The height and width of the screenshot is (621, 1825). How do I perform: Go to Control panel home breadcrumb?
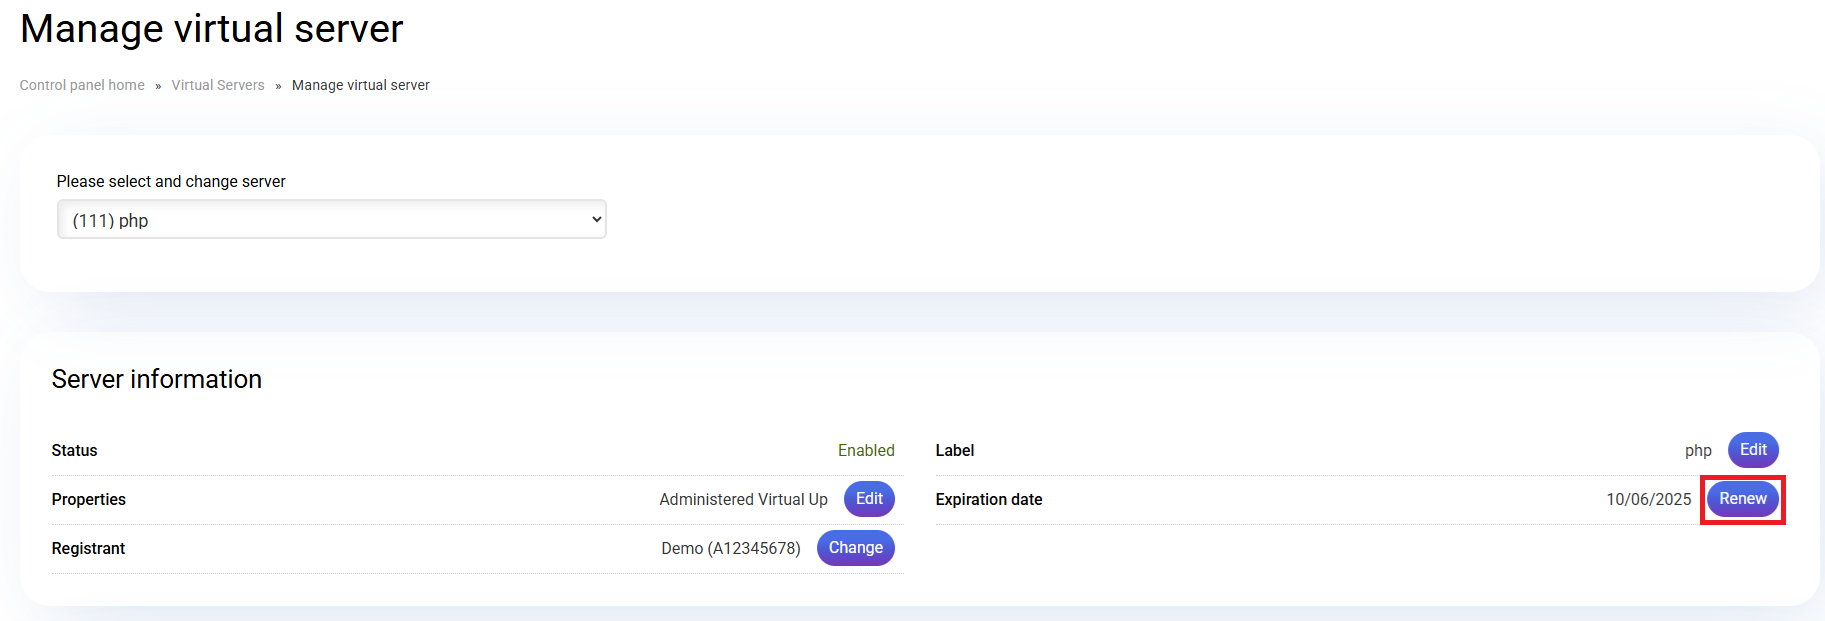tap(82, 85)
